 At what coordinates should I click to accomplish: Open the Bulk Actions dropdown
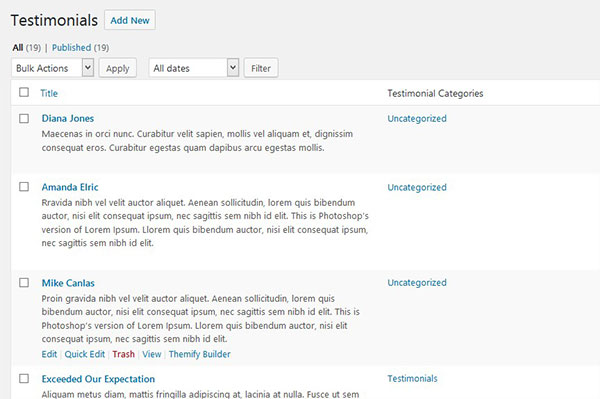tap(53, 68)
